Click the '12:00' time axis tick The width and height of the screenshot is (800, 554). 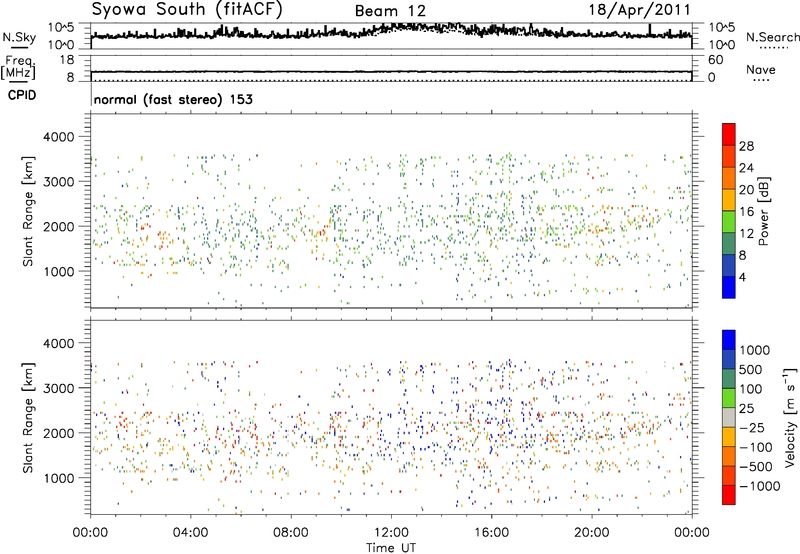pyautogui.click(x=391, y=533)
